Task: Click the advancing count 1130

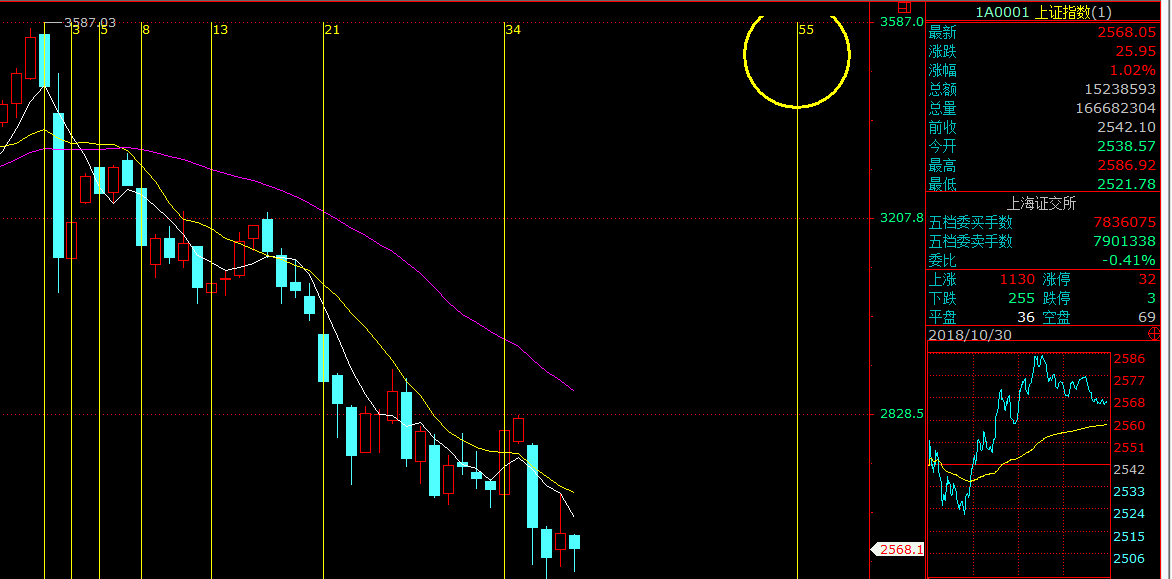Action: [1017, 279]
